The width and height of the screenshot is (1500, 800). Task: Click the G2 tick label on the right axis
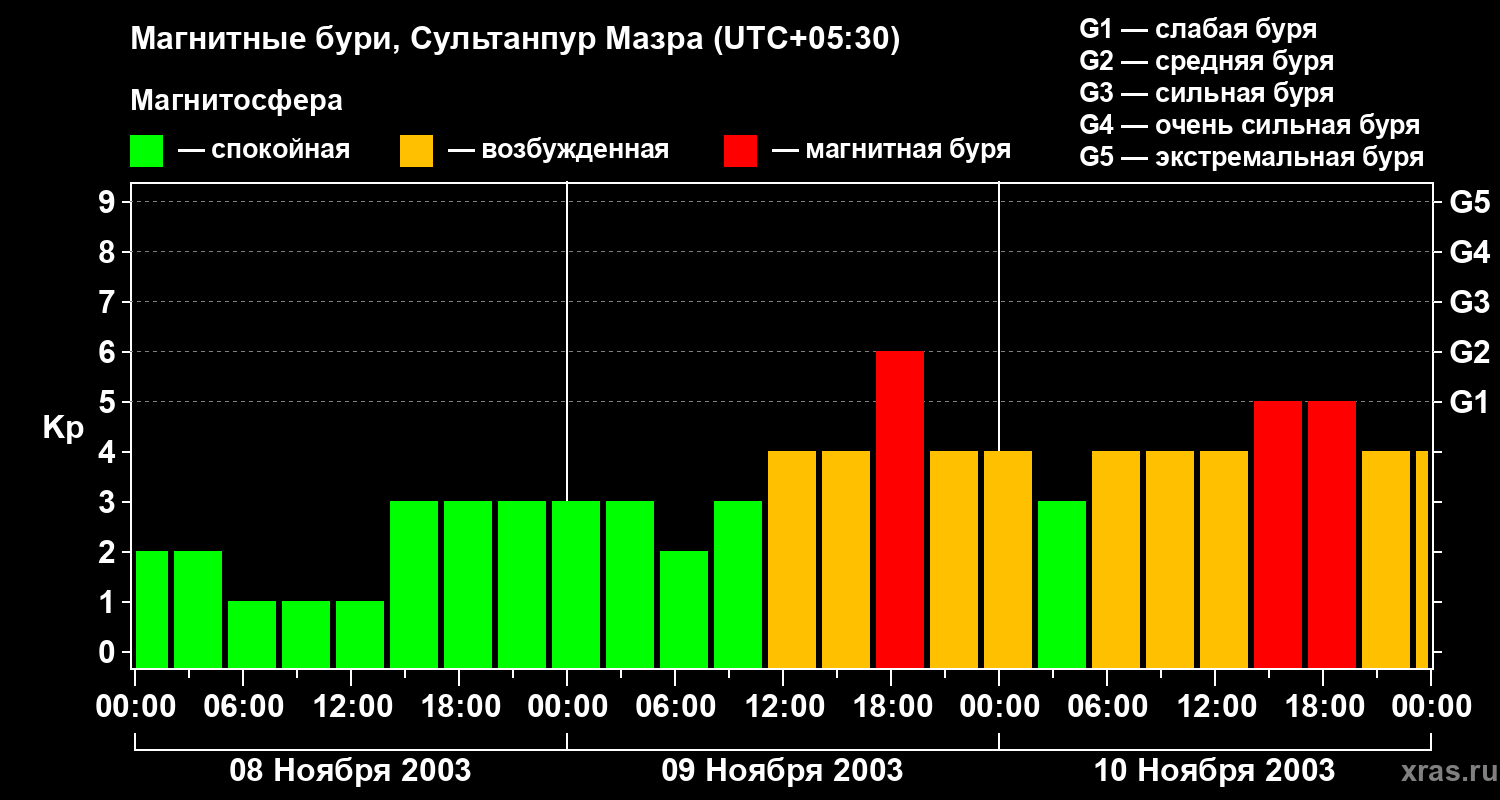pos(1469,352)
